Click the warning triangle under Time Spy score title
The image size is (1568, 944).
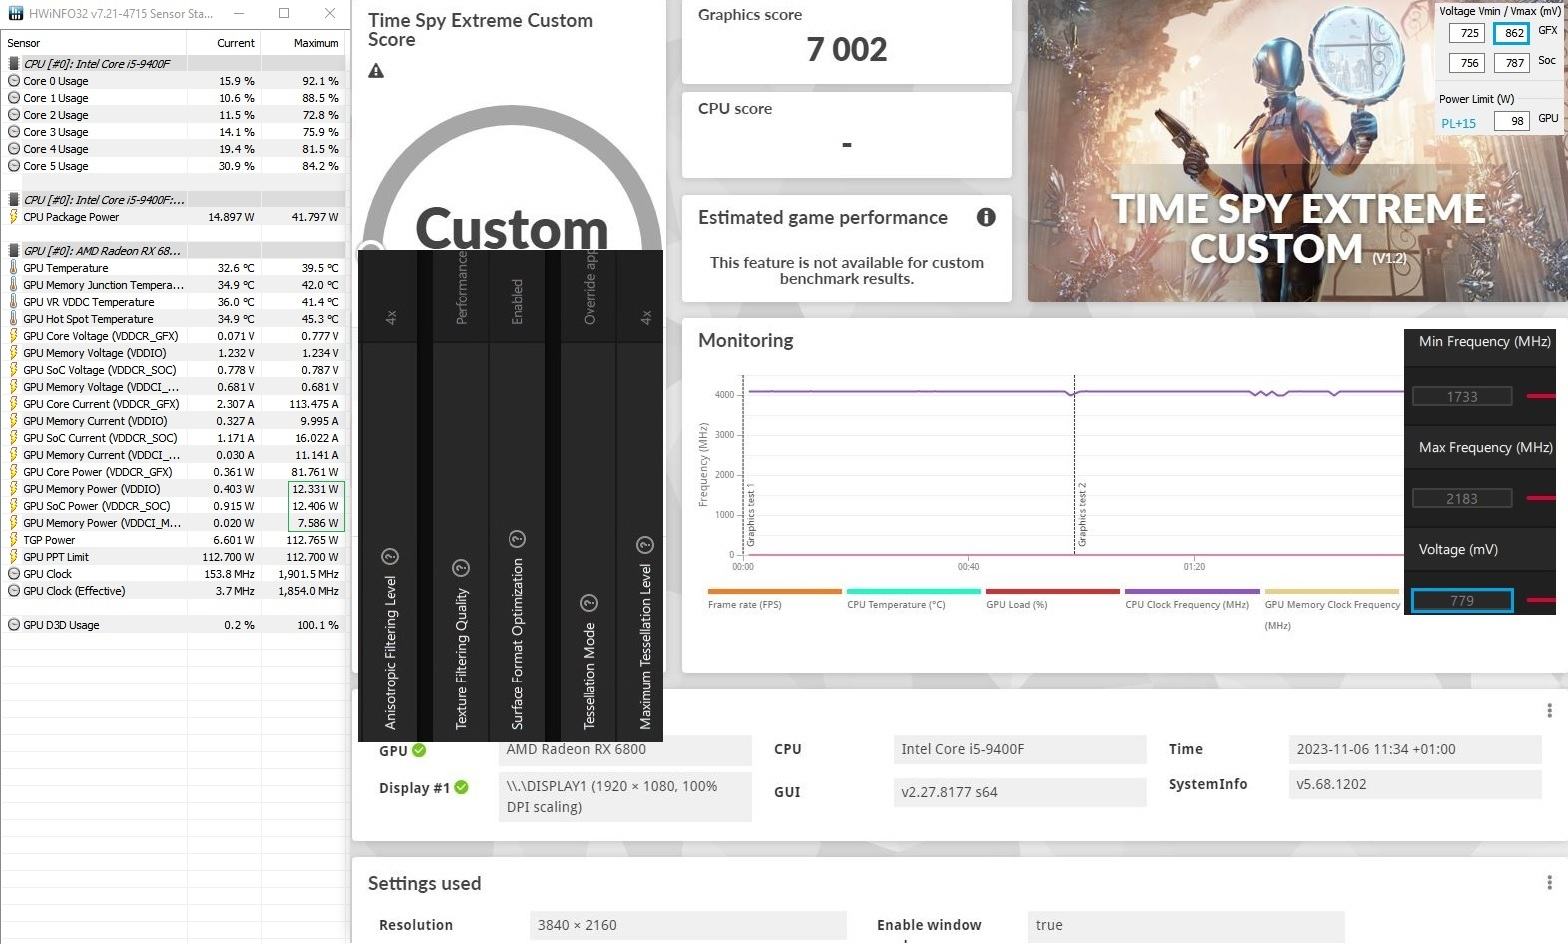[376, 71]
